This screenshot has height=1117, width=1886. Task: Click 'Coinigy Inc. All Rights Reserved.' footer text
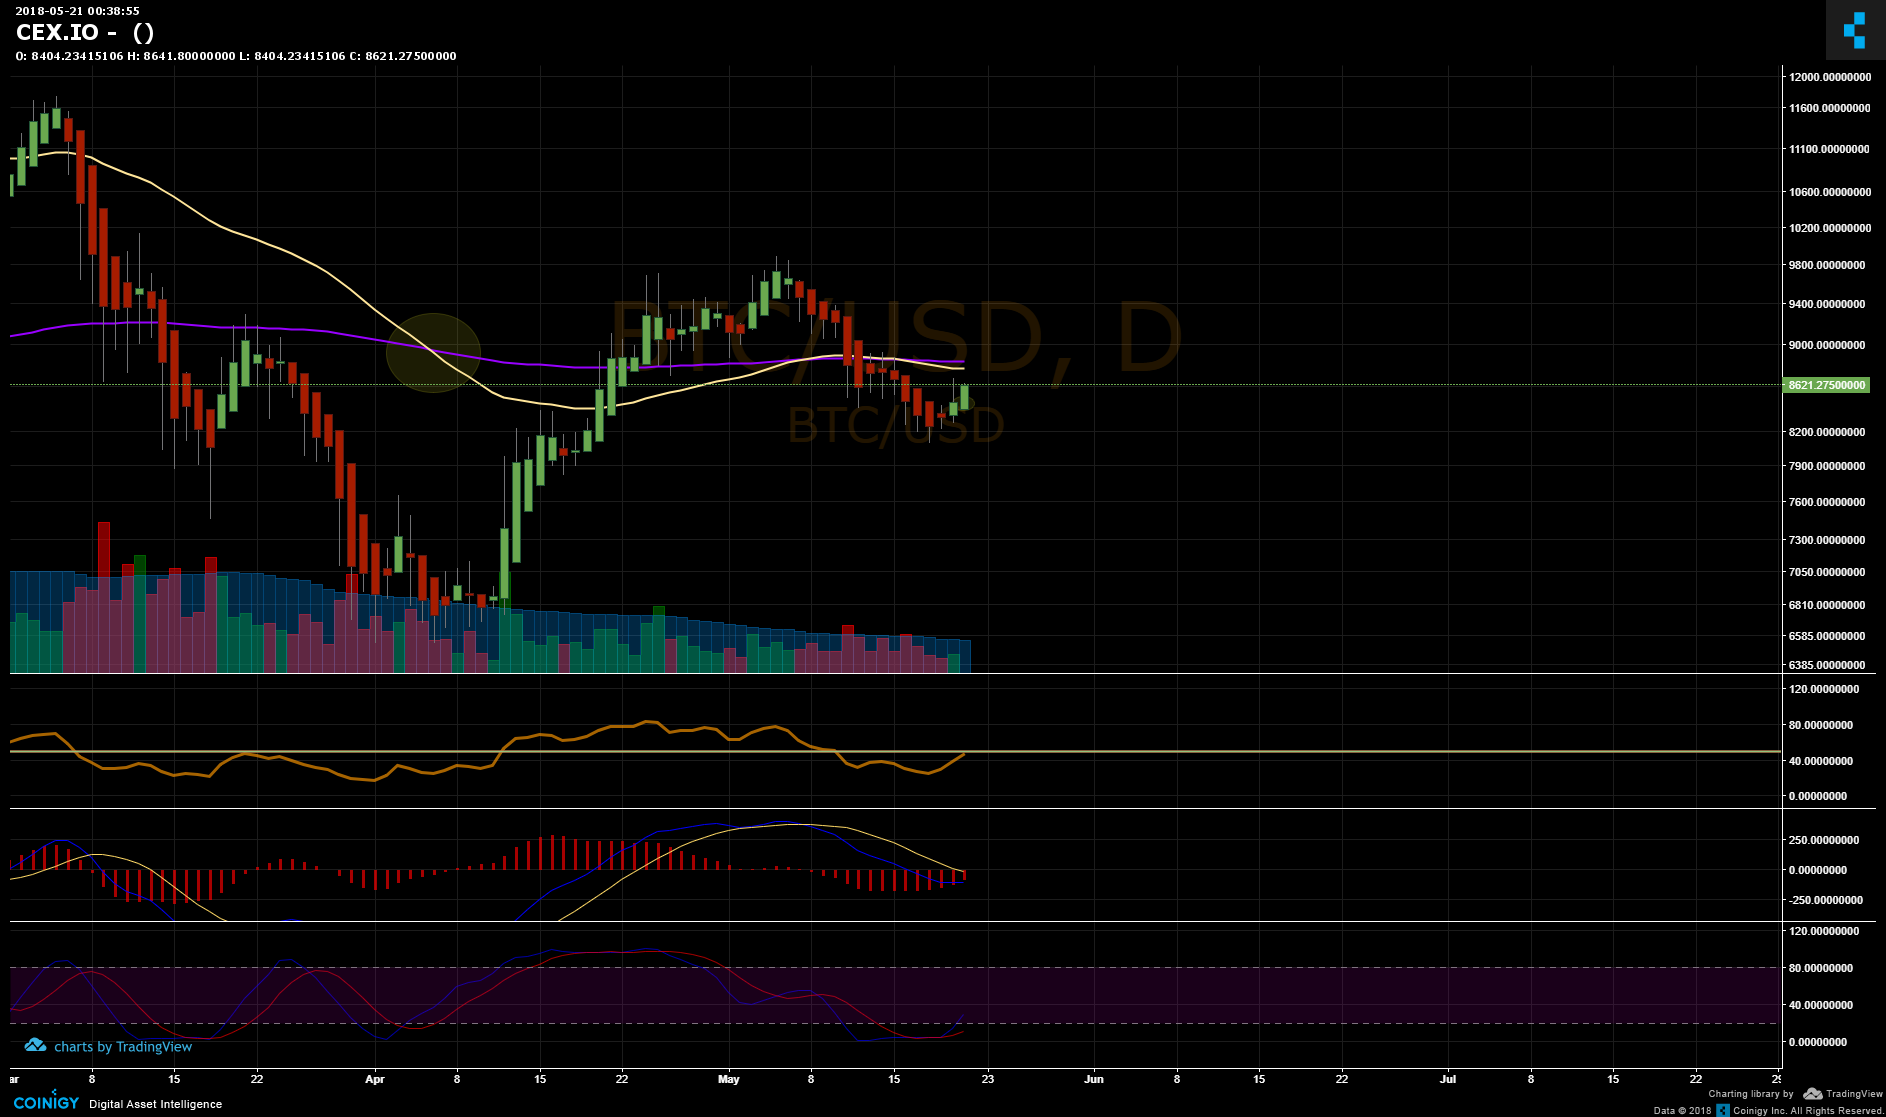(1808, 1110)
